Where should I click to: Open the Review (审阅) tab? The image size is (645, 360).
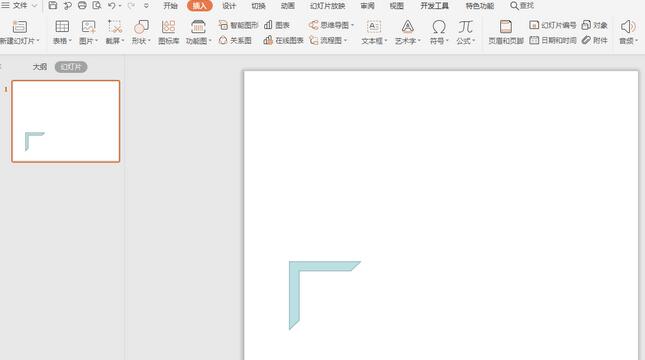[x=367, y=6]
